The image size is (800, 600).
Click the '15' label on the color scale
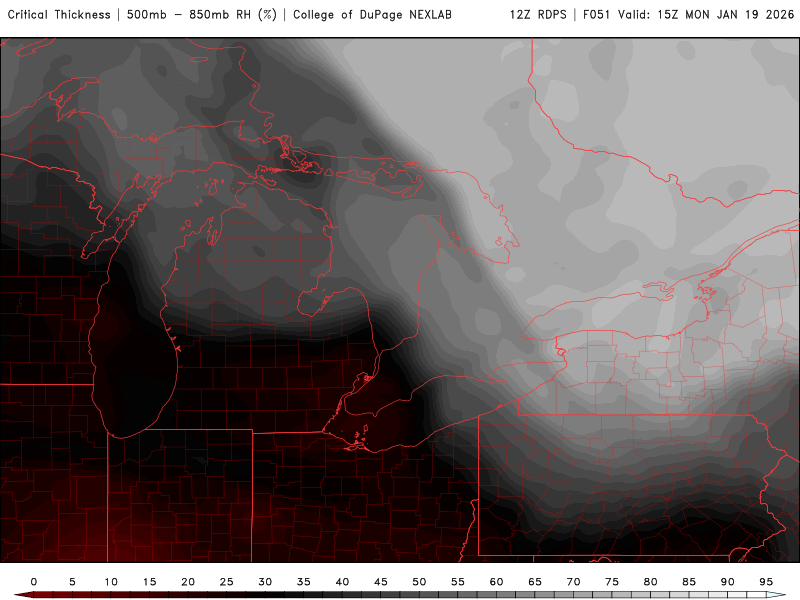pos(149,582)
